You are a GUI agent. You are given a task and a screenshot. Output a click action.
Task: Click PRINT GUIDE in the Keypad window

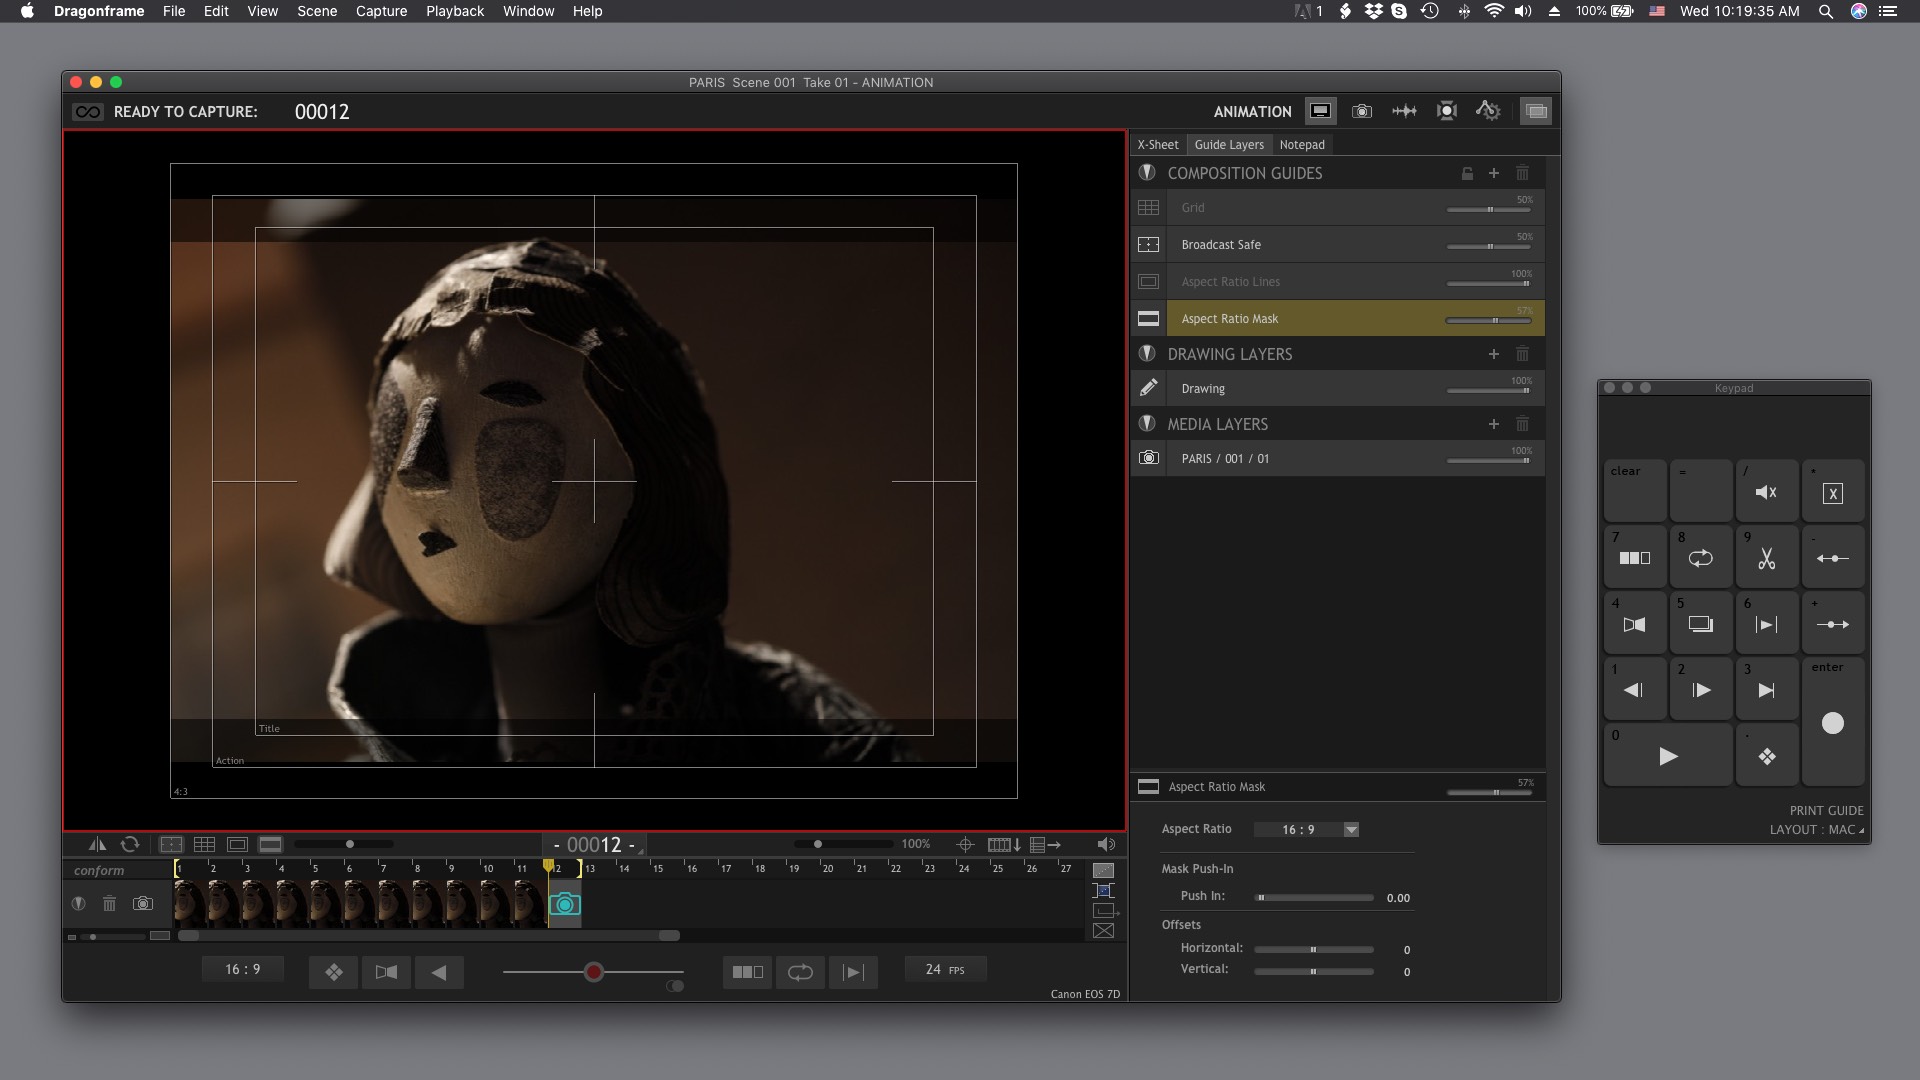(1826, 811)
